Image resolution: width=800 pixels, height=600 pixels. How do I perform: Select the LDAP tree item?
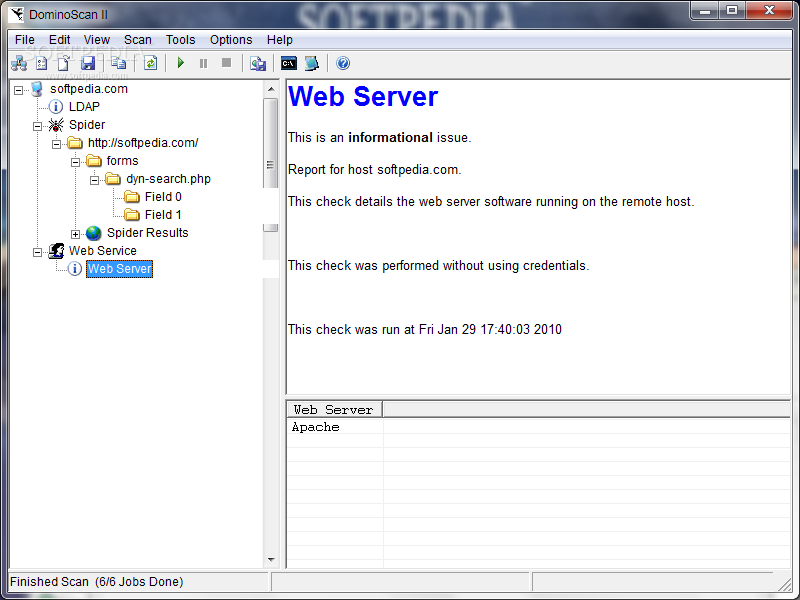(x=84, y=107)
